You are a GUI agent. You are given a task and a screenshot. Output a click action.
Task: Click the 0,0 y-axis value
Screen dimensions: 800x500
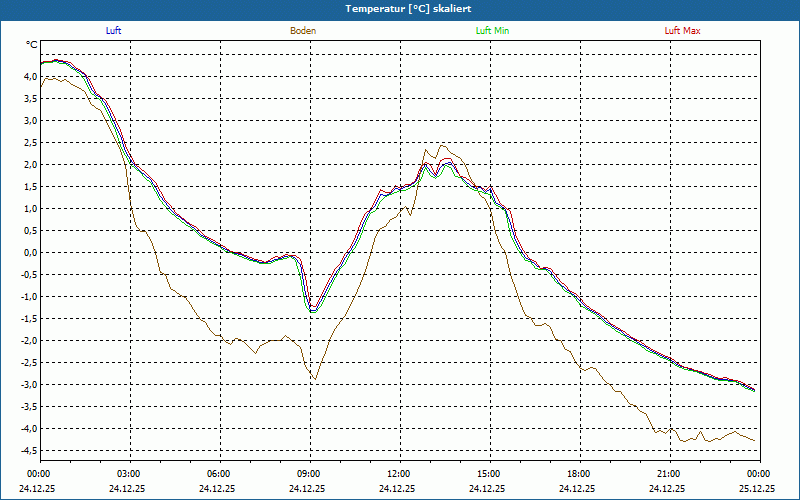click(x=29, y=253)
